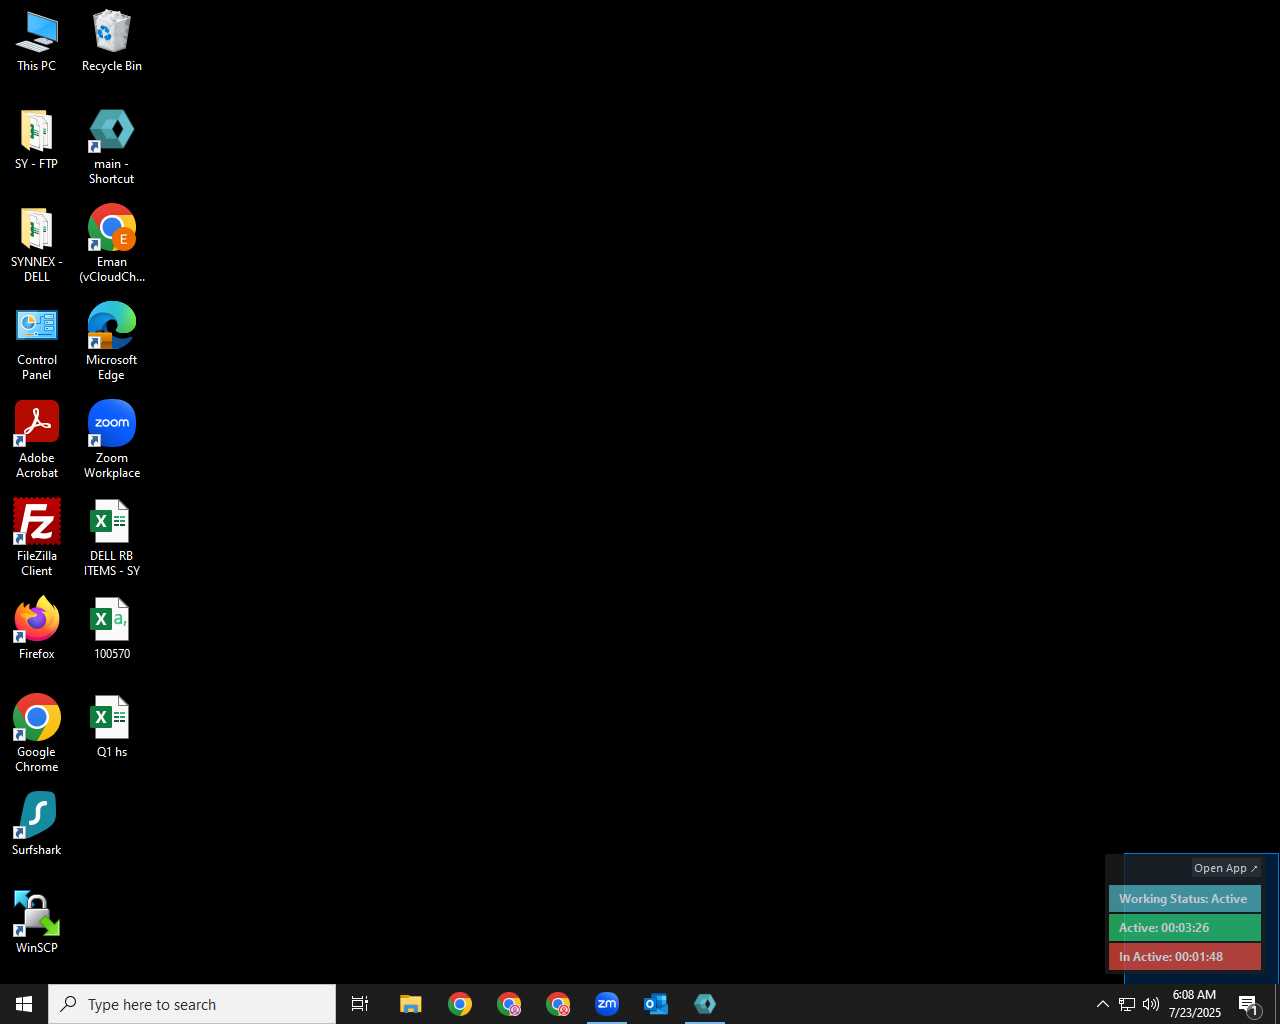The width and height of the screenshot is (1280, 1024).
Task: Open the second Chrome profile taskbar icon
Action: coord(509,1004)
